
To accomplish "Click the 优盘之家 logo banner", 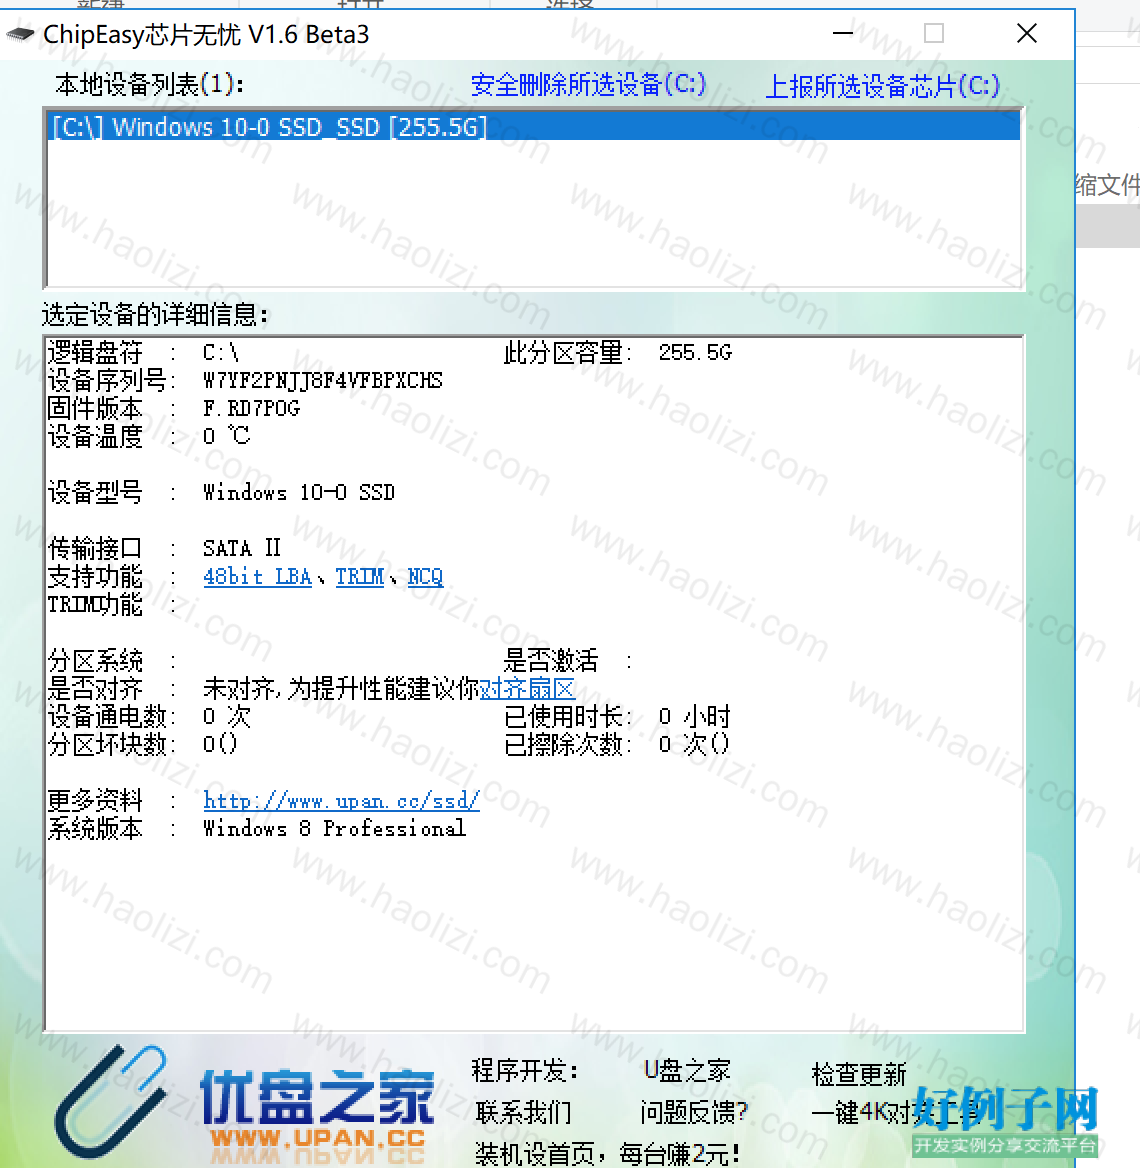I will tap(246, 1102).
